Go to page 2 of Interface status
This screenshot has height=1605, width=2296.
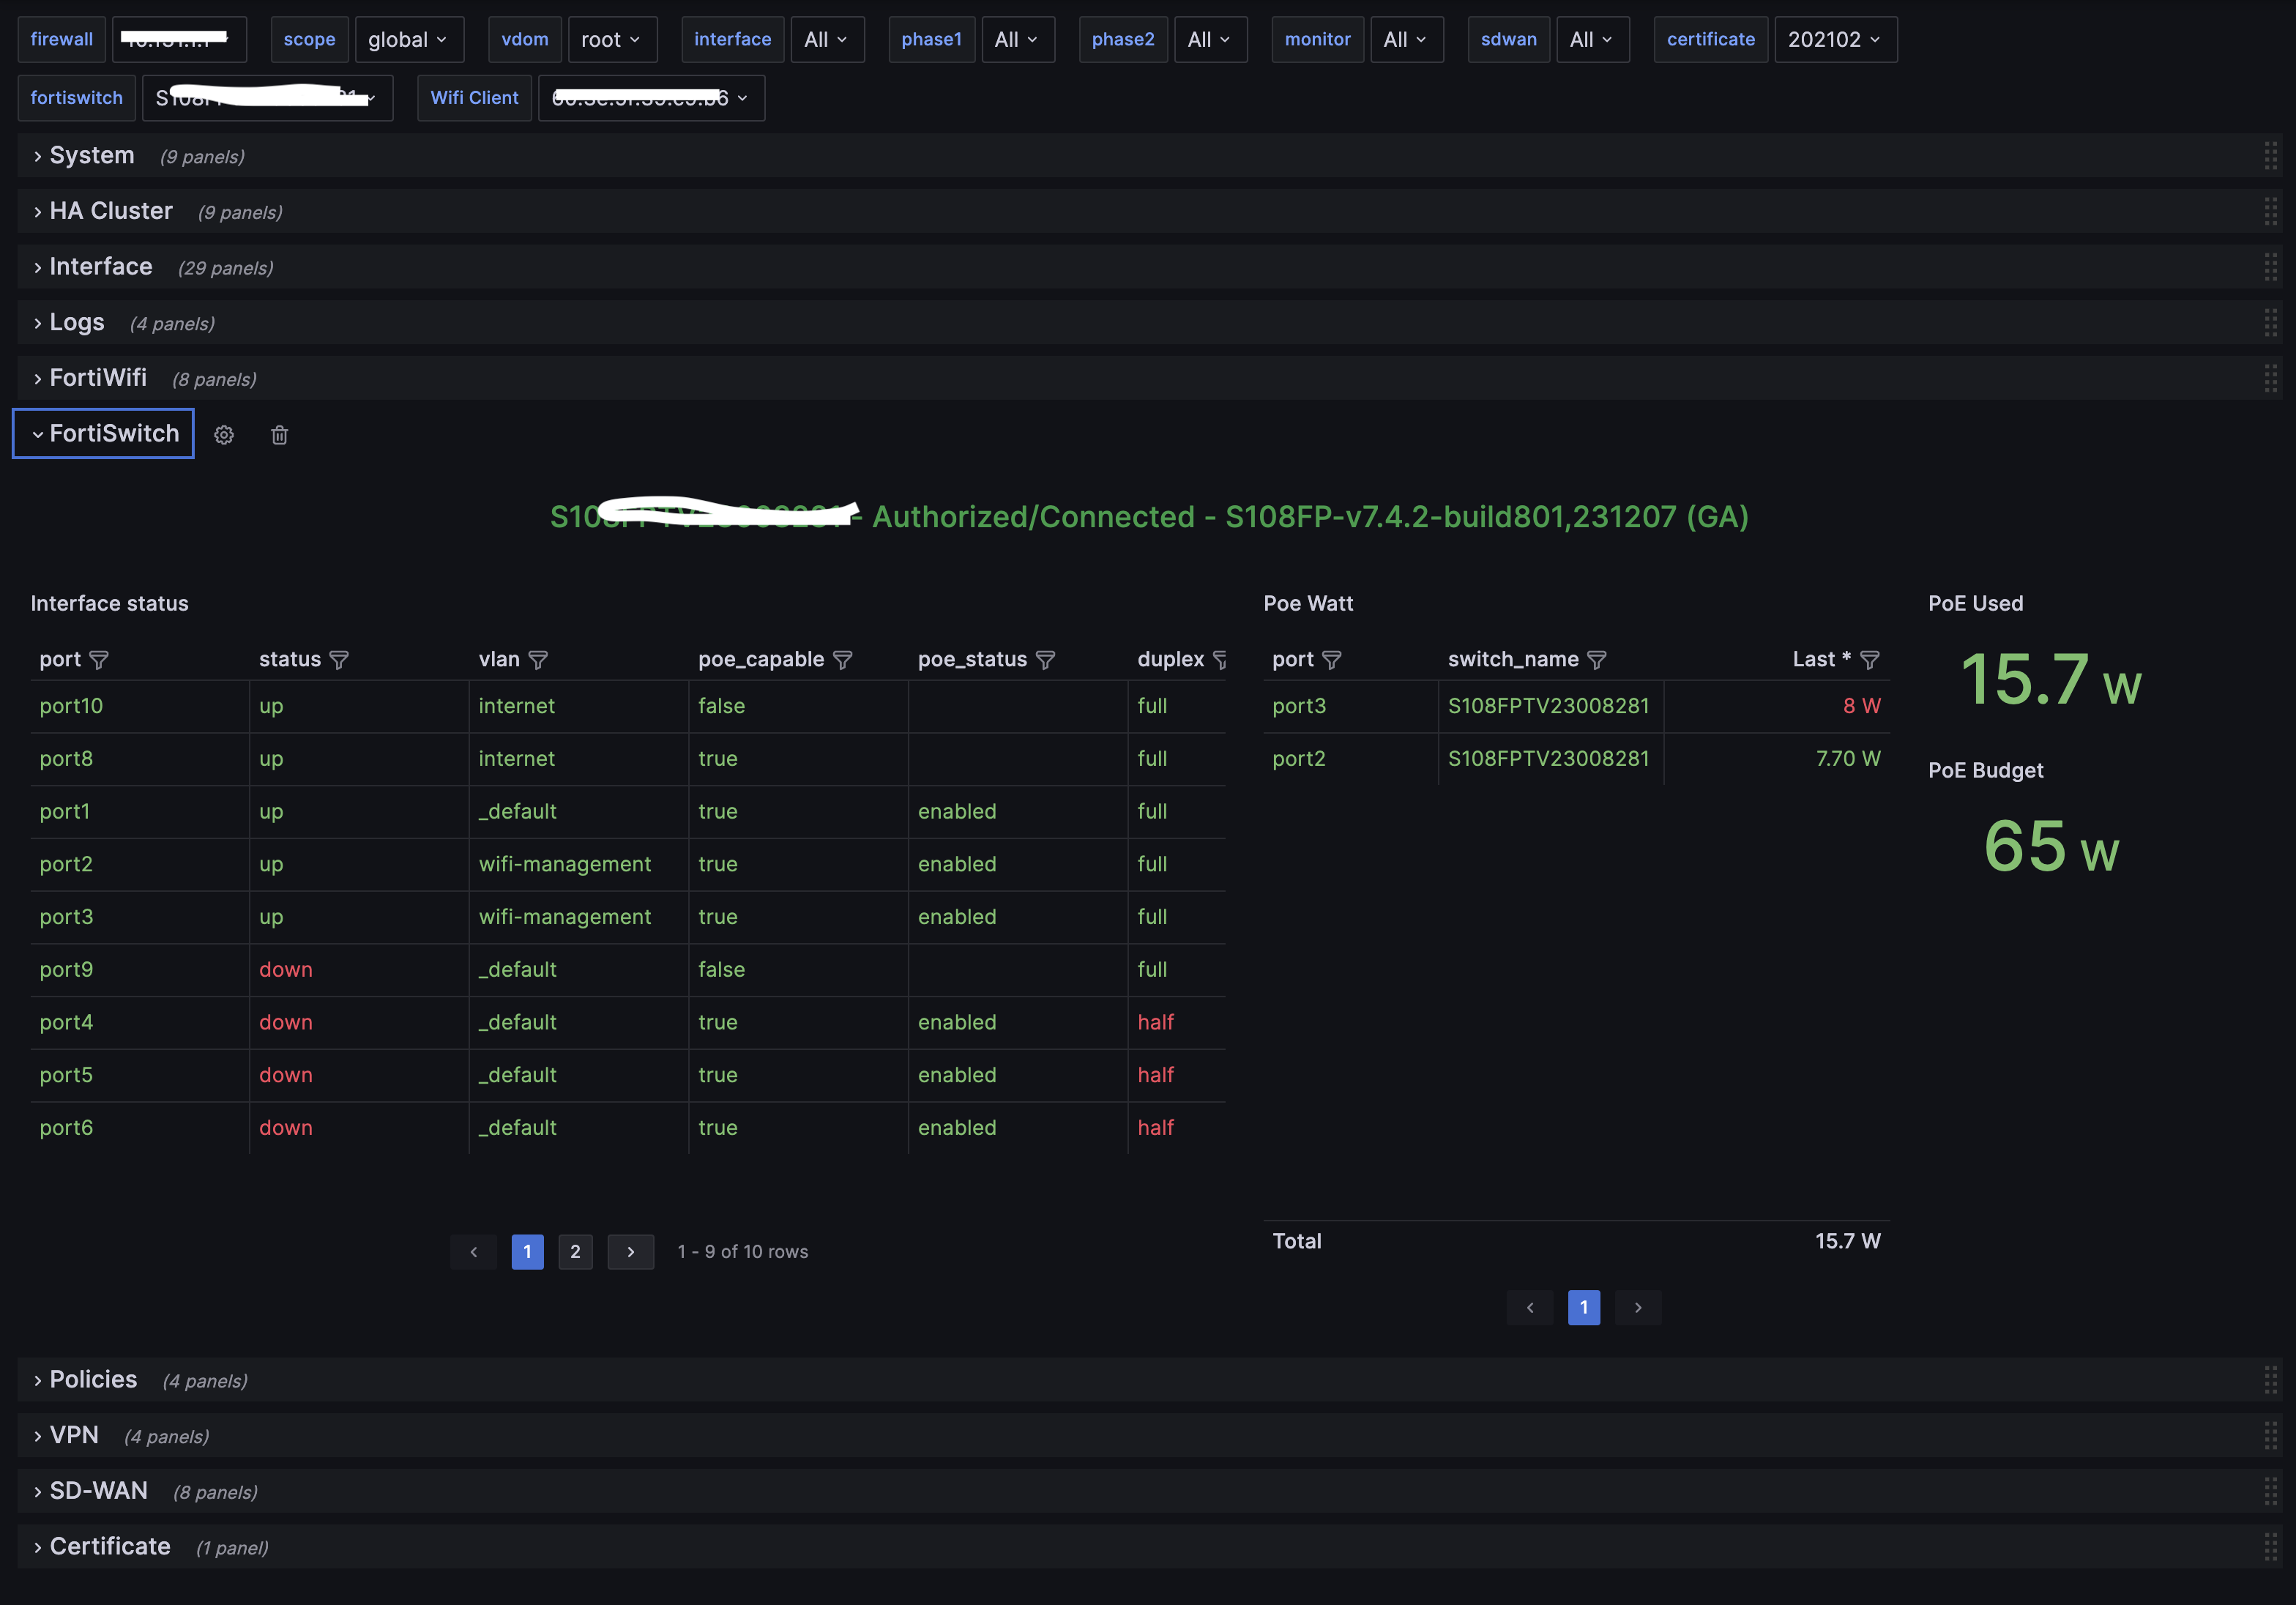tap(575, 1252)
